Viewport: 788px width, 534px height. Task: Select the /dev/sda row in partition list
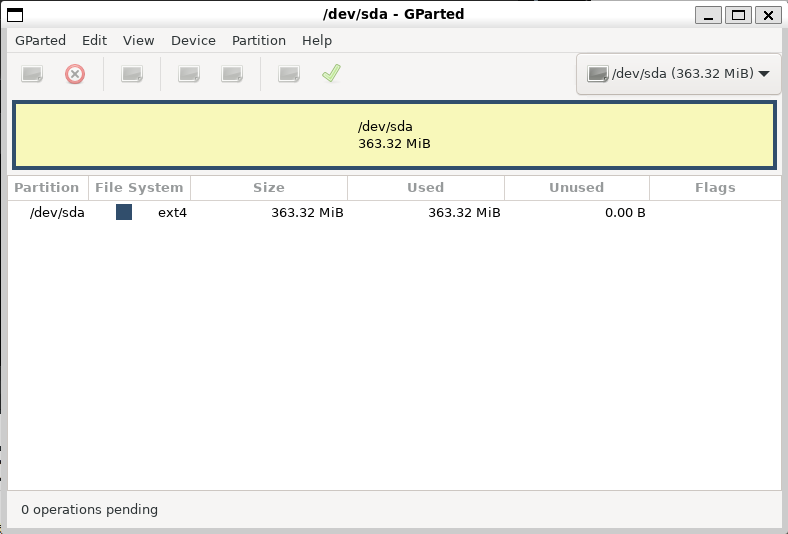[x=395, y=212]
